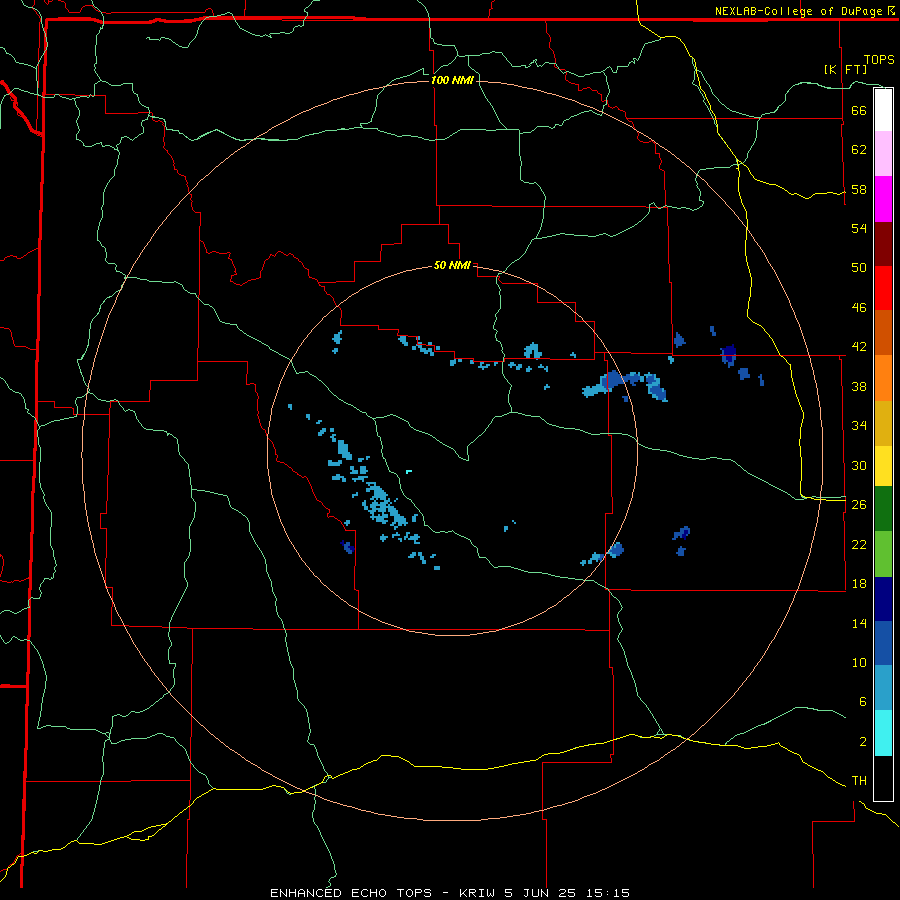900x900 pixels.
Task: Click the light pink legend swatch
Action: (x=883, y=154)
